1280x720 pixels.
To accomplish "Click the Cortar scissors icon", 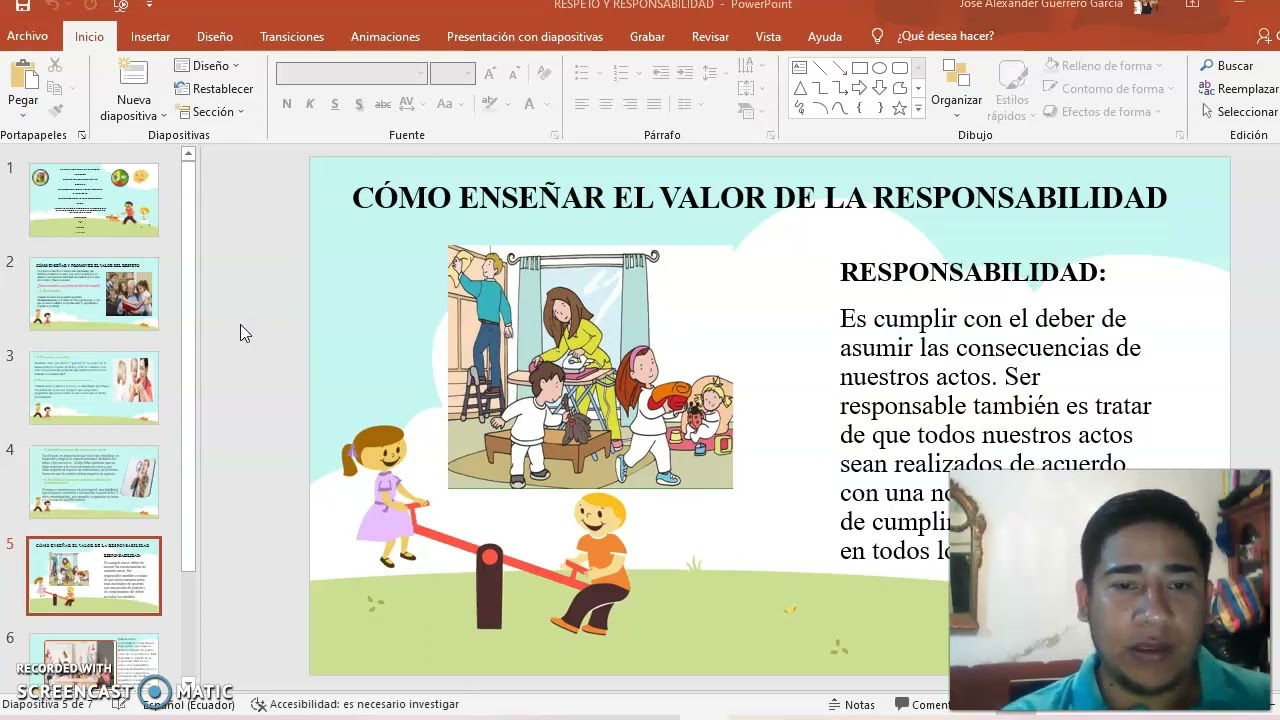I will tap(55, 65).
